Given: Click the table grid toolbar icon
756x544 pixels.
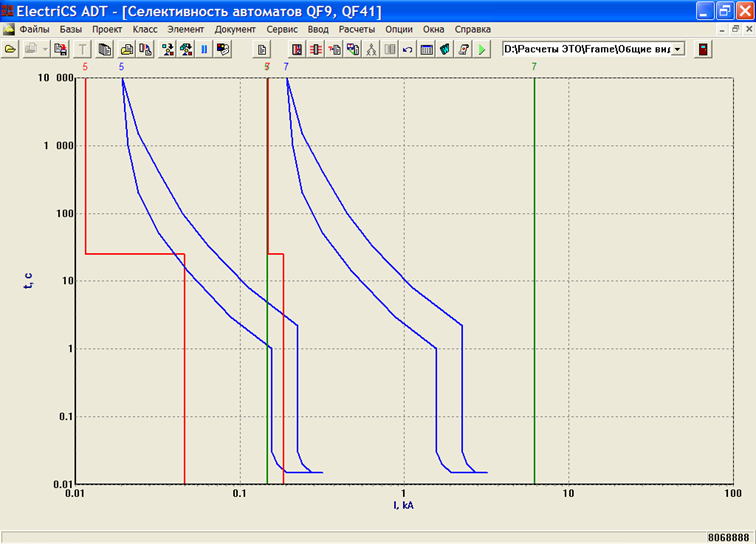Looking at the screenshot, I should 426,48.
